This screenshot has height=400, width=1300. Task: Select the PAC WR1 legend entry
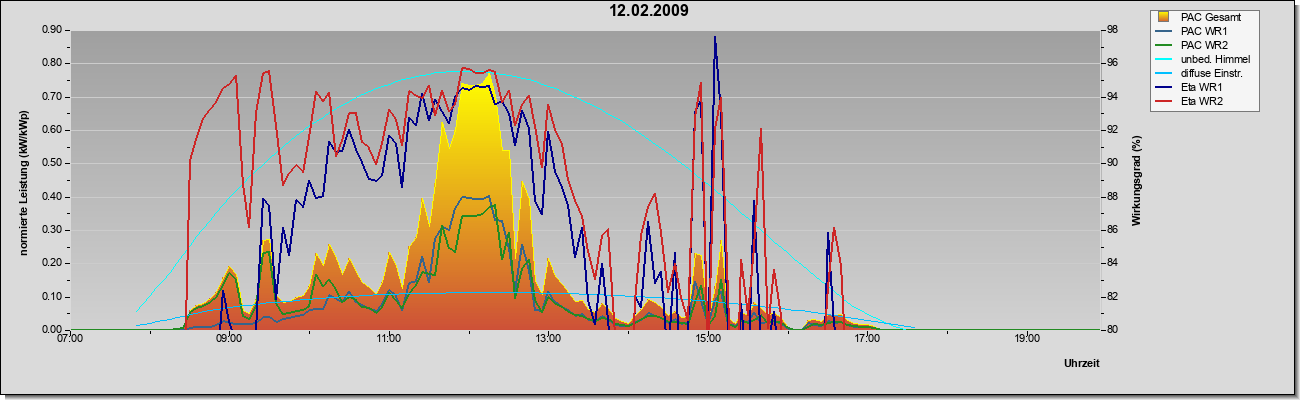(1203, 31)
